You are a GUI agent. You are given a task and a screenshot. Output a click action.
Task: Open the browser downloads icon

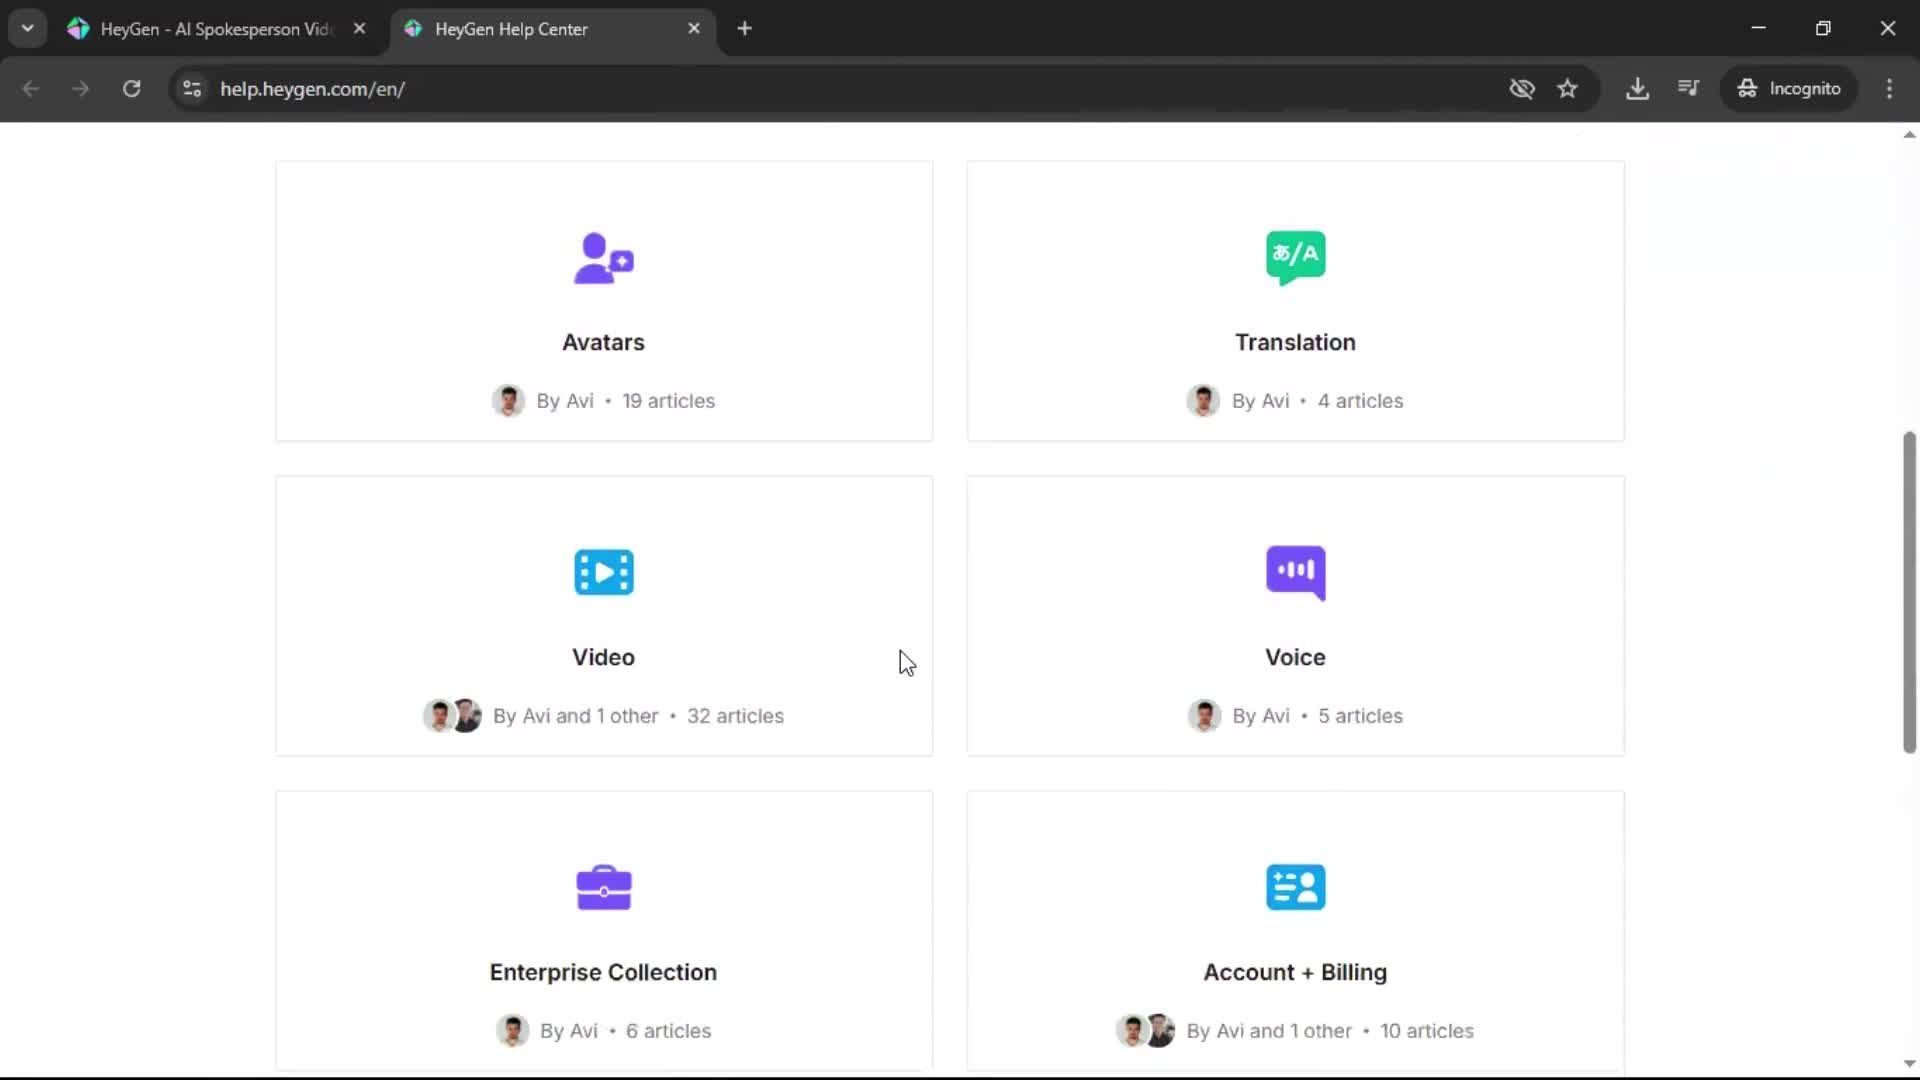point(1637,89)
